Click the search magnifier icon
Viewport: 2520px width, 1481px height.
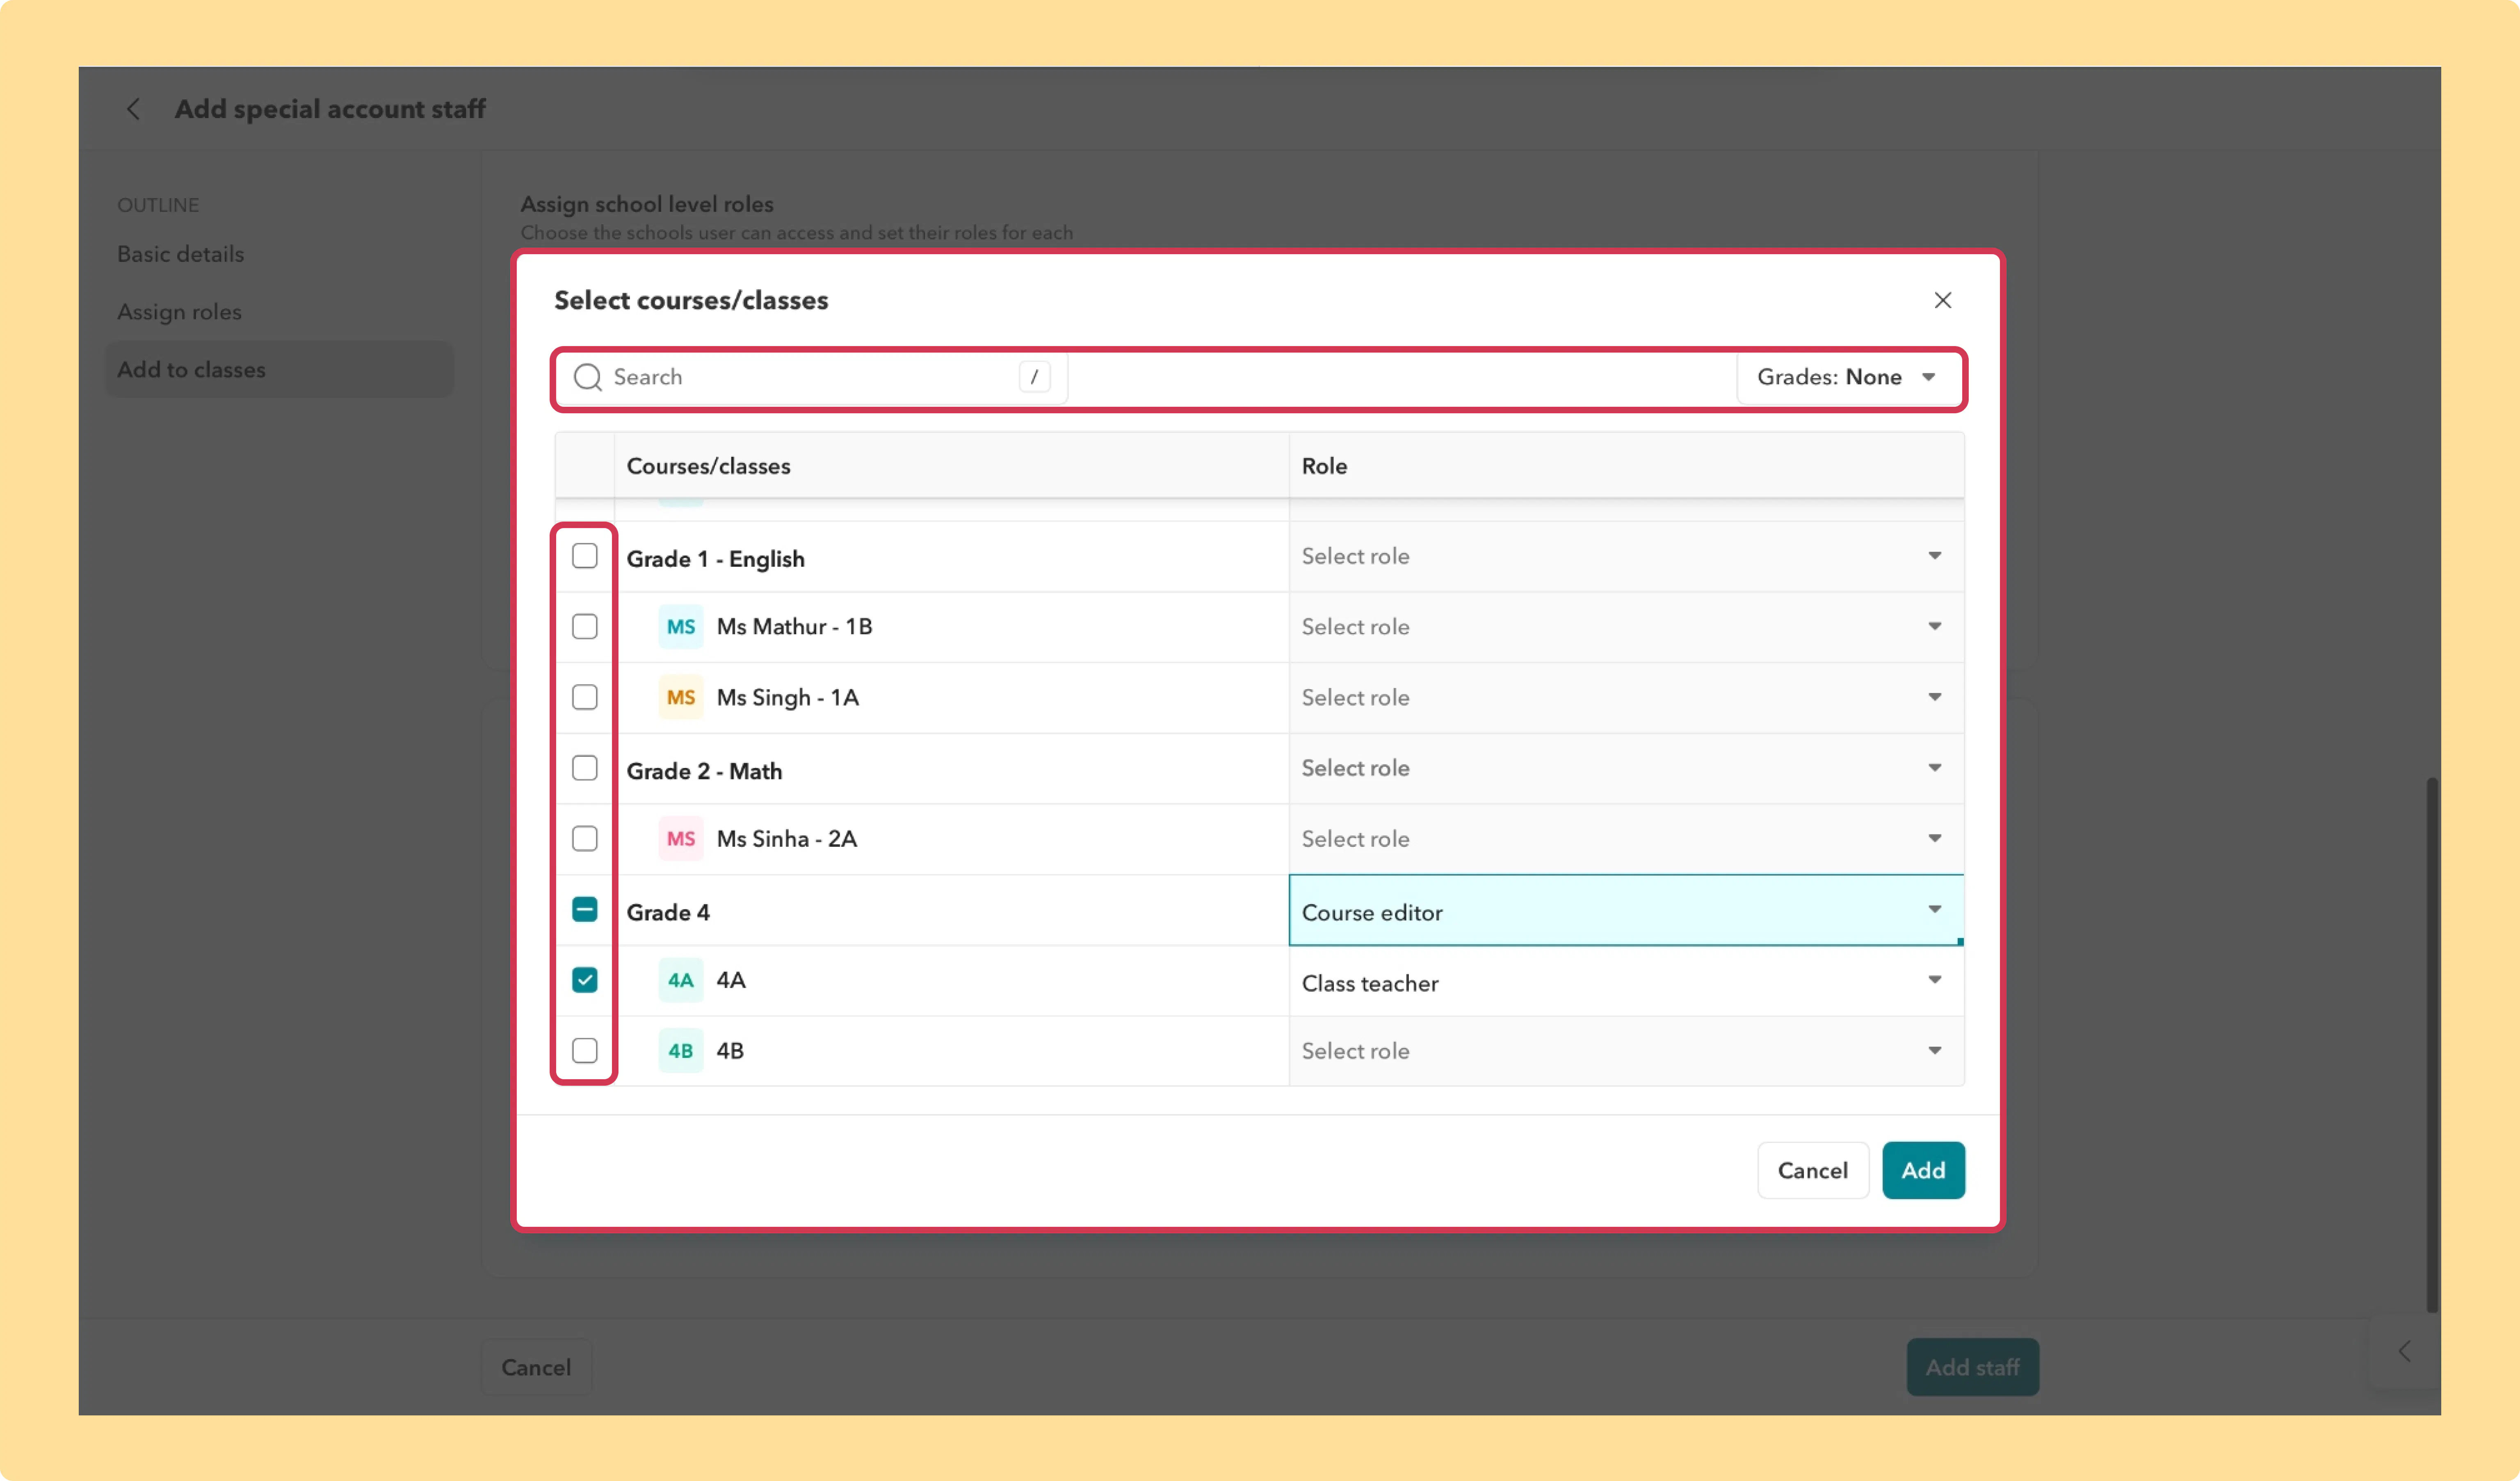tap(587, 377)
